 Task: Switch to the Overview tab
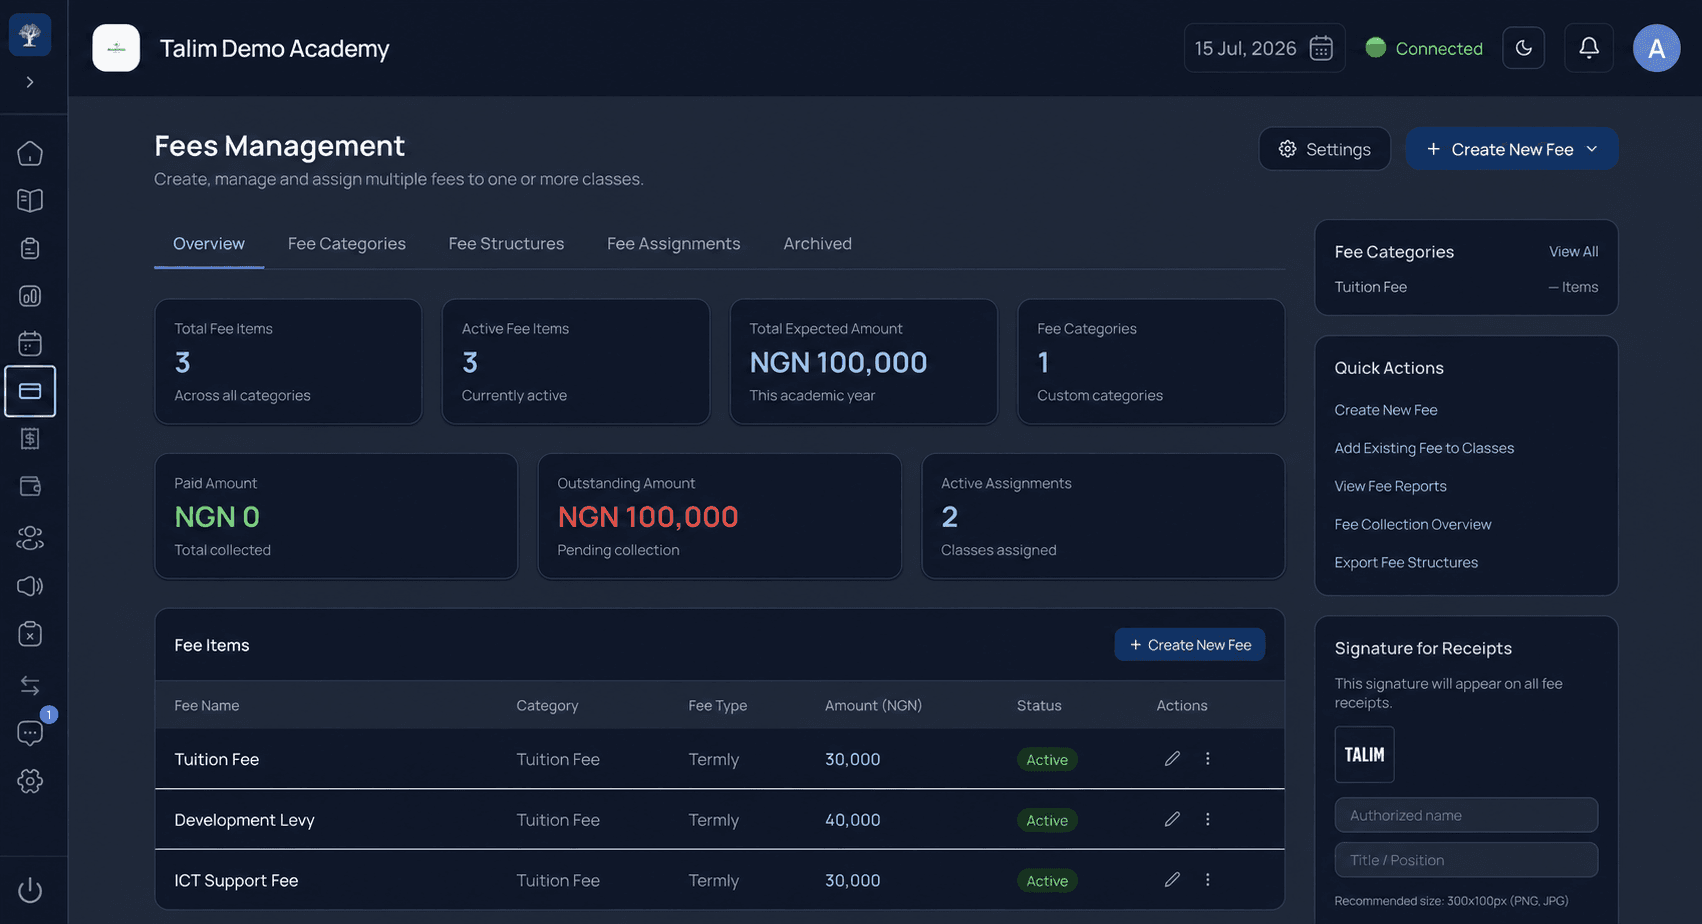pos(209,244)
